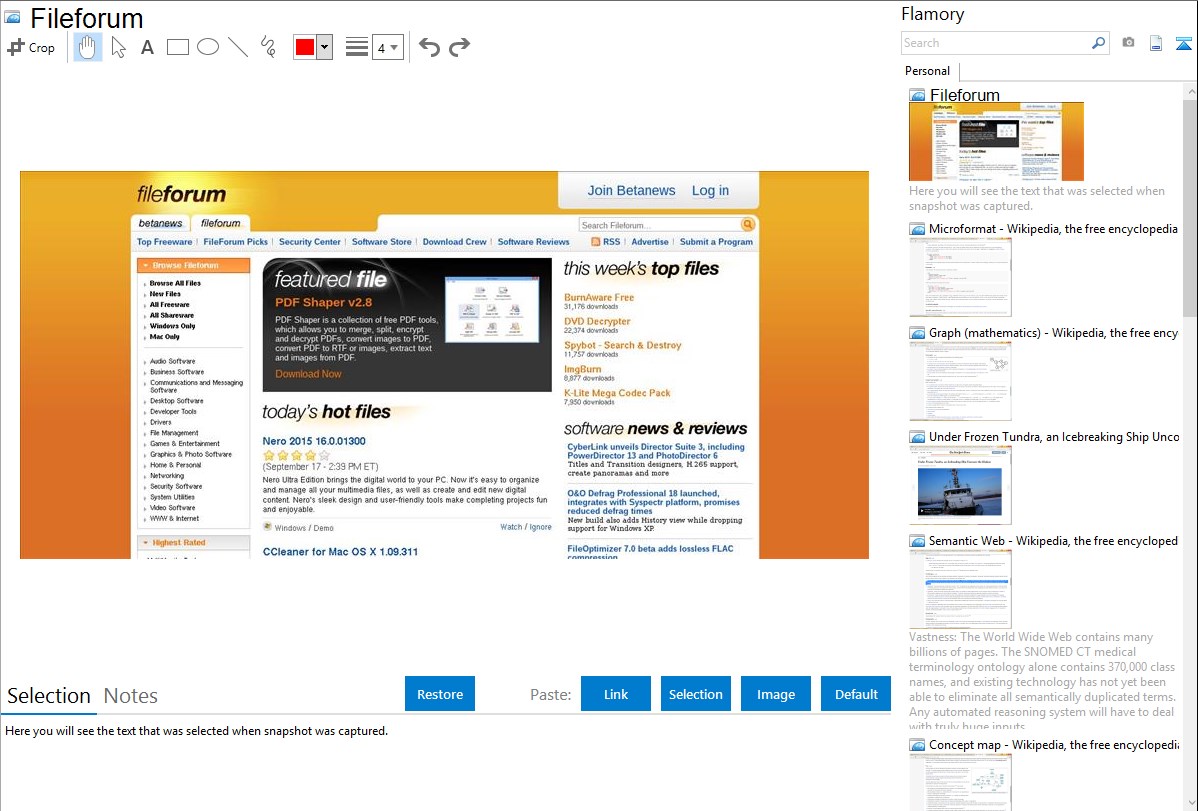This screenshot has width=1198, height=811.
Task: Click the Semantic Web entry icon
Action: [917, 540]
